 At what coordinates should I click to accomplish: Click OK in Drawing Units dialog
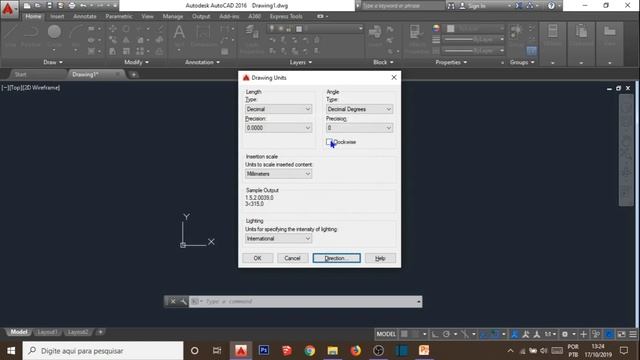258,258
